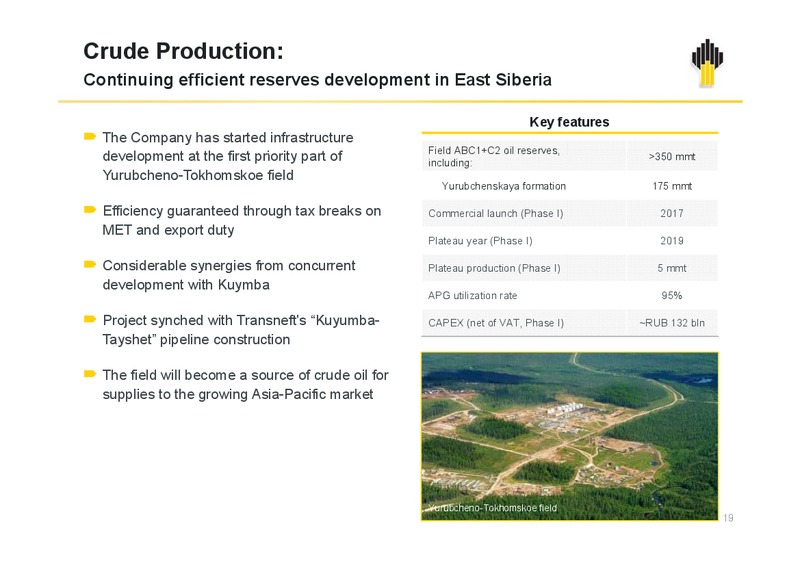
Task: Click the 'Crude Production:' title
Action: point(183,51)
